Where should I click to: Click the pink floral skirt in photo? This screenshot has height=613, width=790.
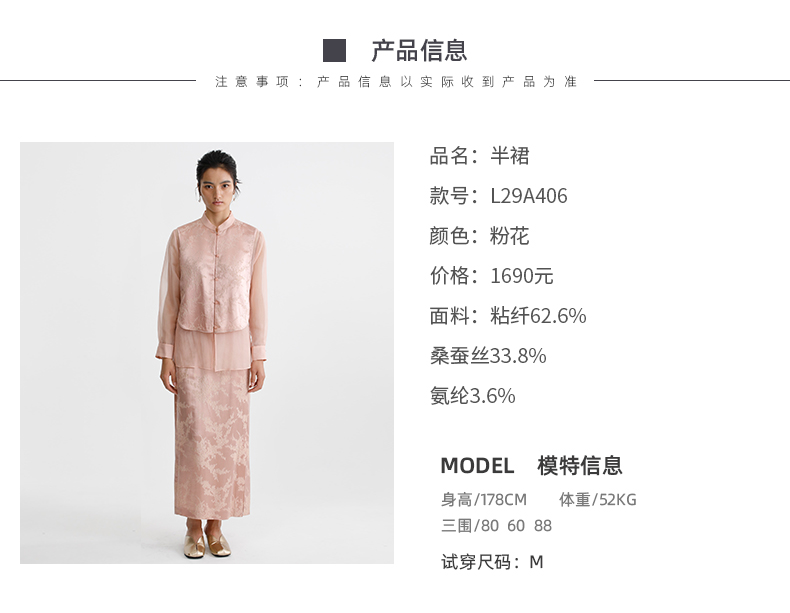tap(212, 443)
